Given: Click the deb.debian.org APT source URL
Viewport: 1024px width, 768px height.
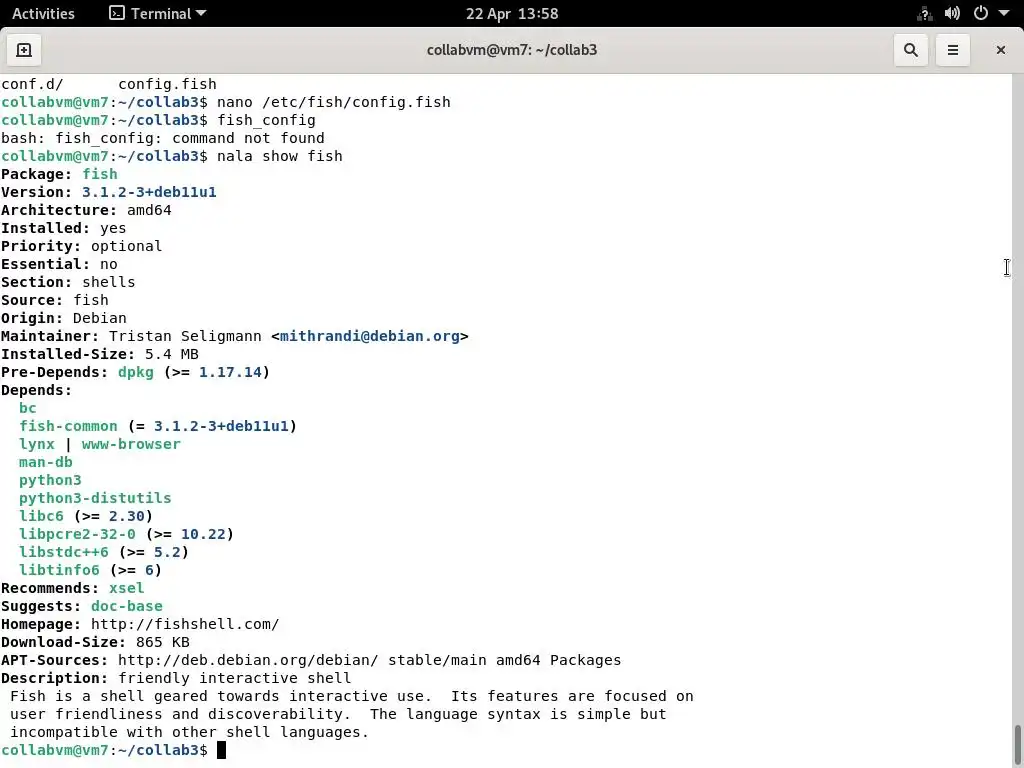Looking at the screenshot, I should [x=248, y=660].
